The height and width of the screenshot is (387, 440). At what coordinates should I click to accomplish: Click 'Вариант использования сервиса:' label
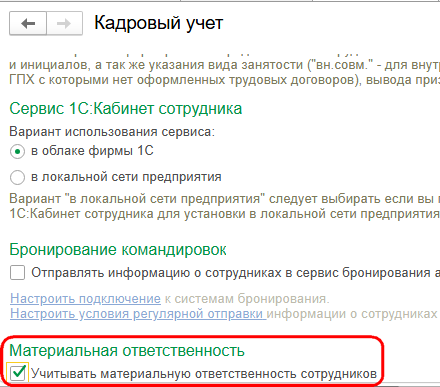[112, 132]
